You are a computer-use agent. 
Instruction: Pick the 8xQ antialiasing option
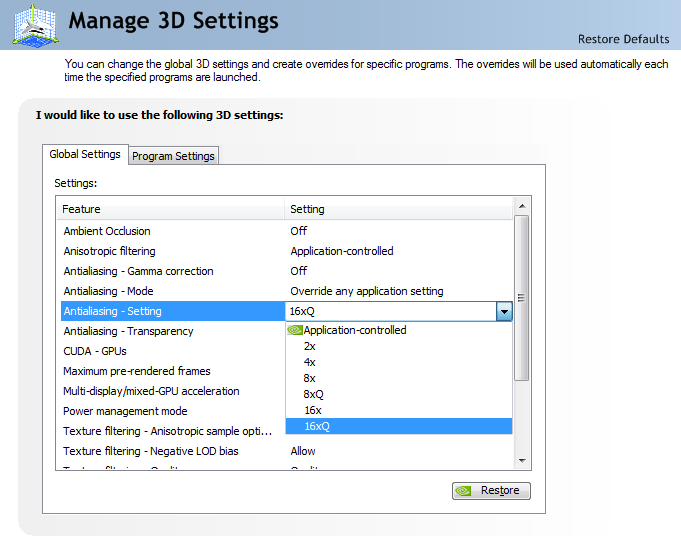click(399, 394)
